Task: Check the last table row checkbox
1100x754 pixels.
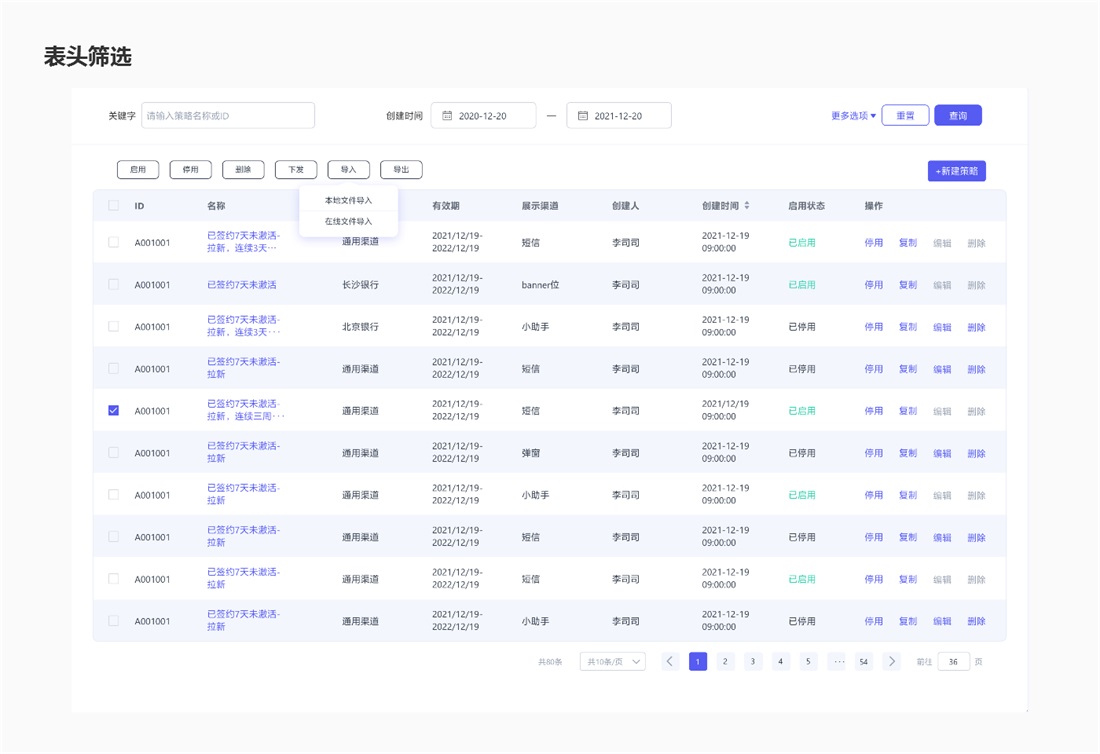Action: pos(114,621)
